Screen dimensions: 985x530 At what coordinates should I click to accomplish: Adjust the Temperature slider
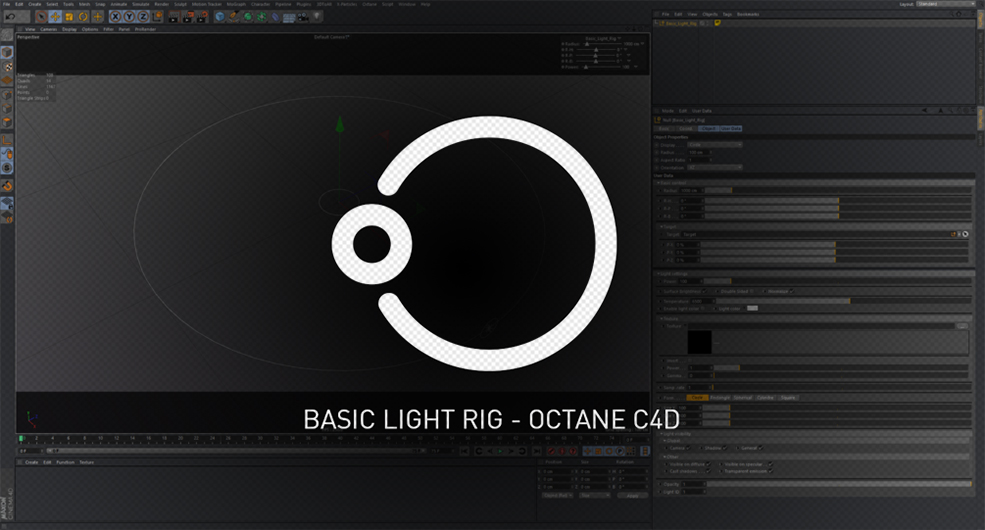[x=844, y=301]
